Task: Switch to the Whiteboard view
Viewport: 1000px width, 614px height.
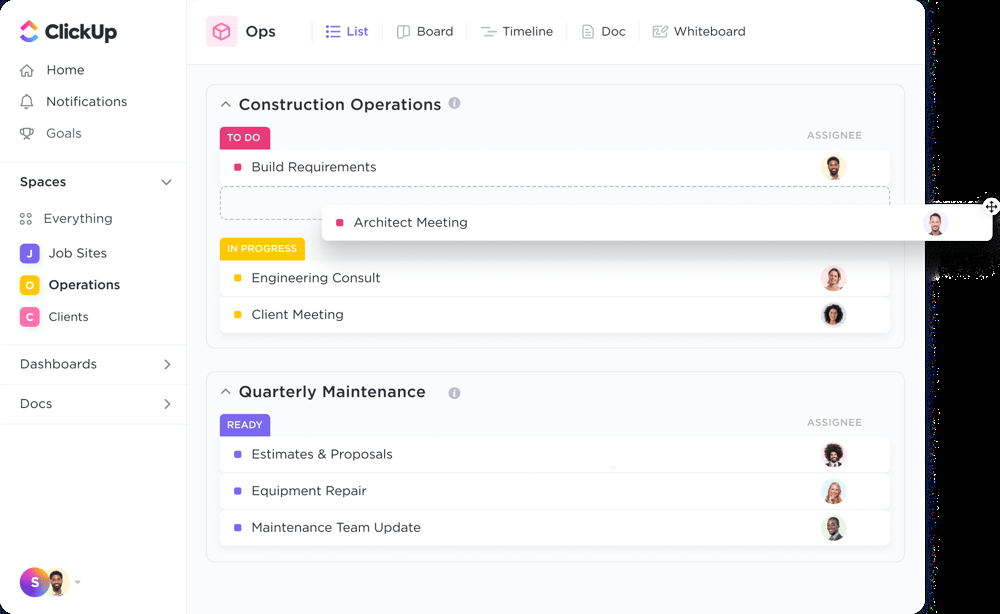Action: pyautogui.click(x=698, y=31)
